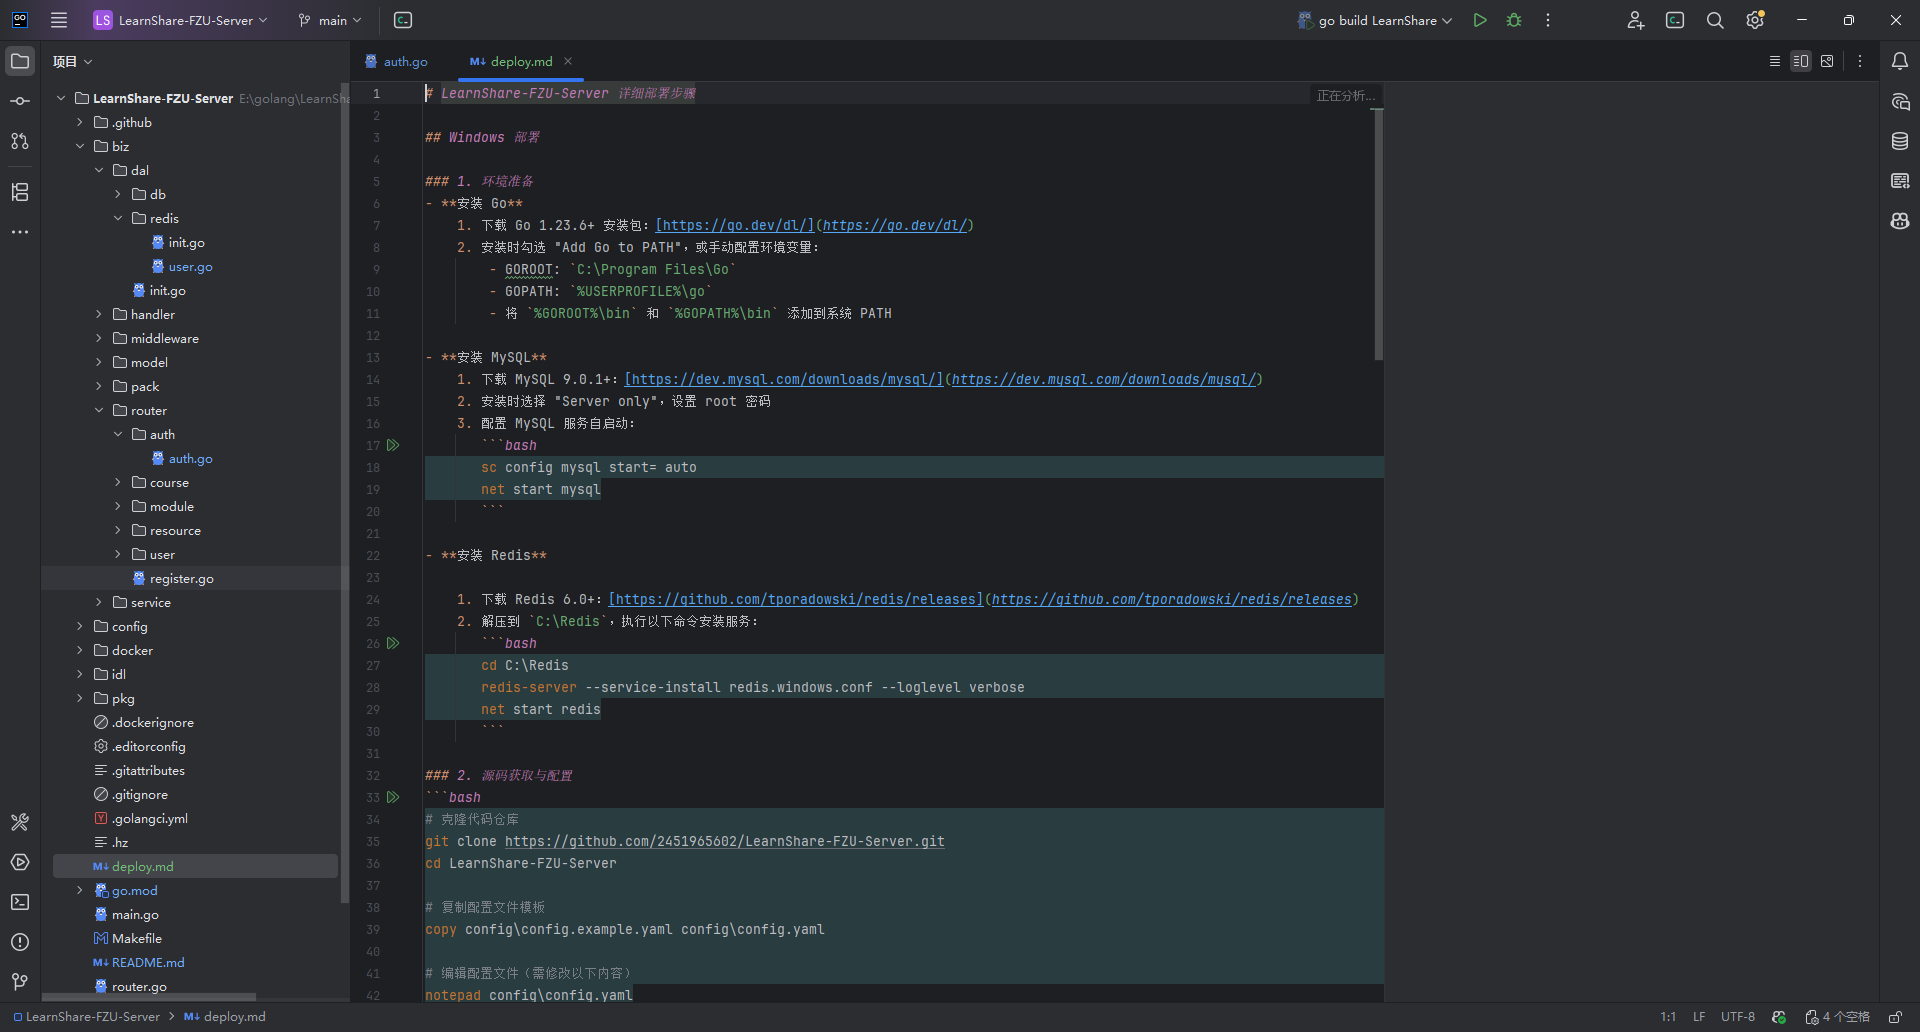Click the editor vertical scrollbar
Image resolution: width=1920 pixels, height=1032 pixels.
click(1378, 235)
